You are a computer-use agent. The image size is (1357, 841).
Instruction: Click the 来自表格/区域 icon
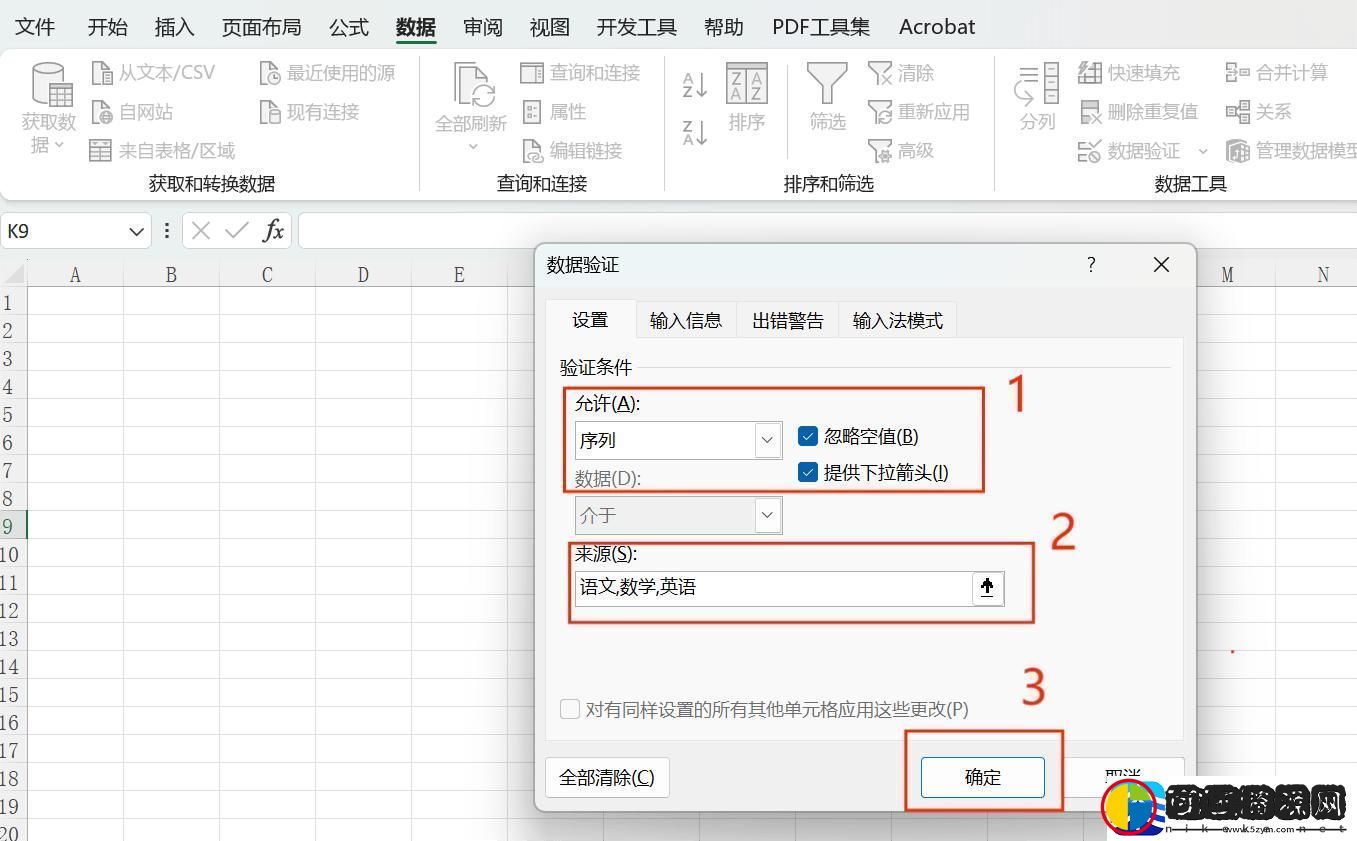[100, 151]
